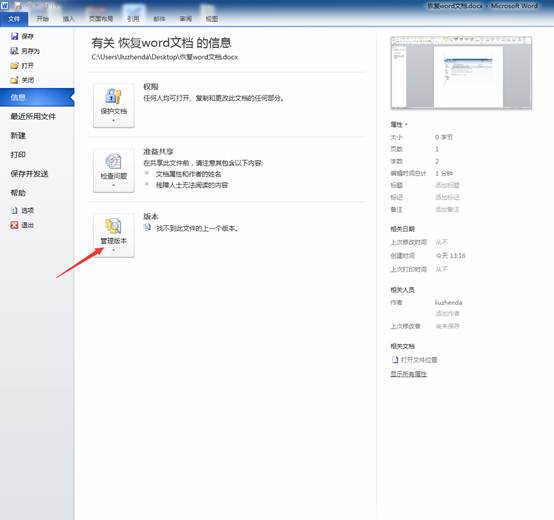The width and height of the screenshot is (554, 520).
Task: Select 信息 (Info) in the backstage menu
Action: (x=37, y=97)
